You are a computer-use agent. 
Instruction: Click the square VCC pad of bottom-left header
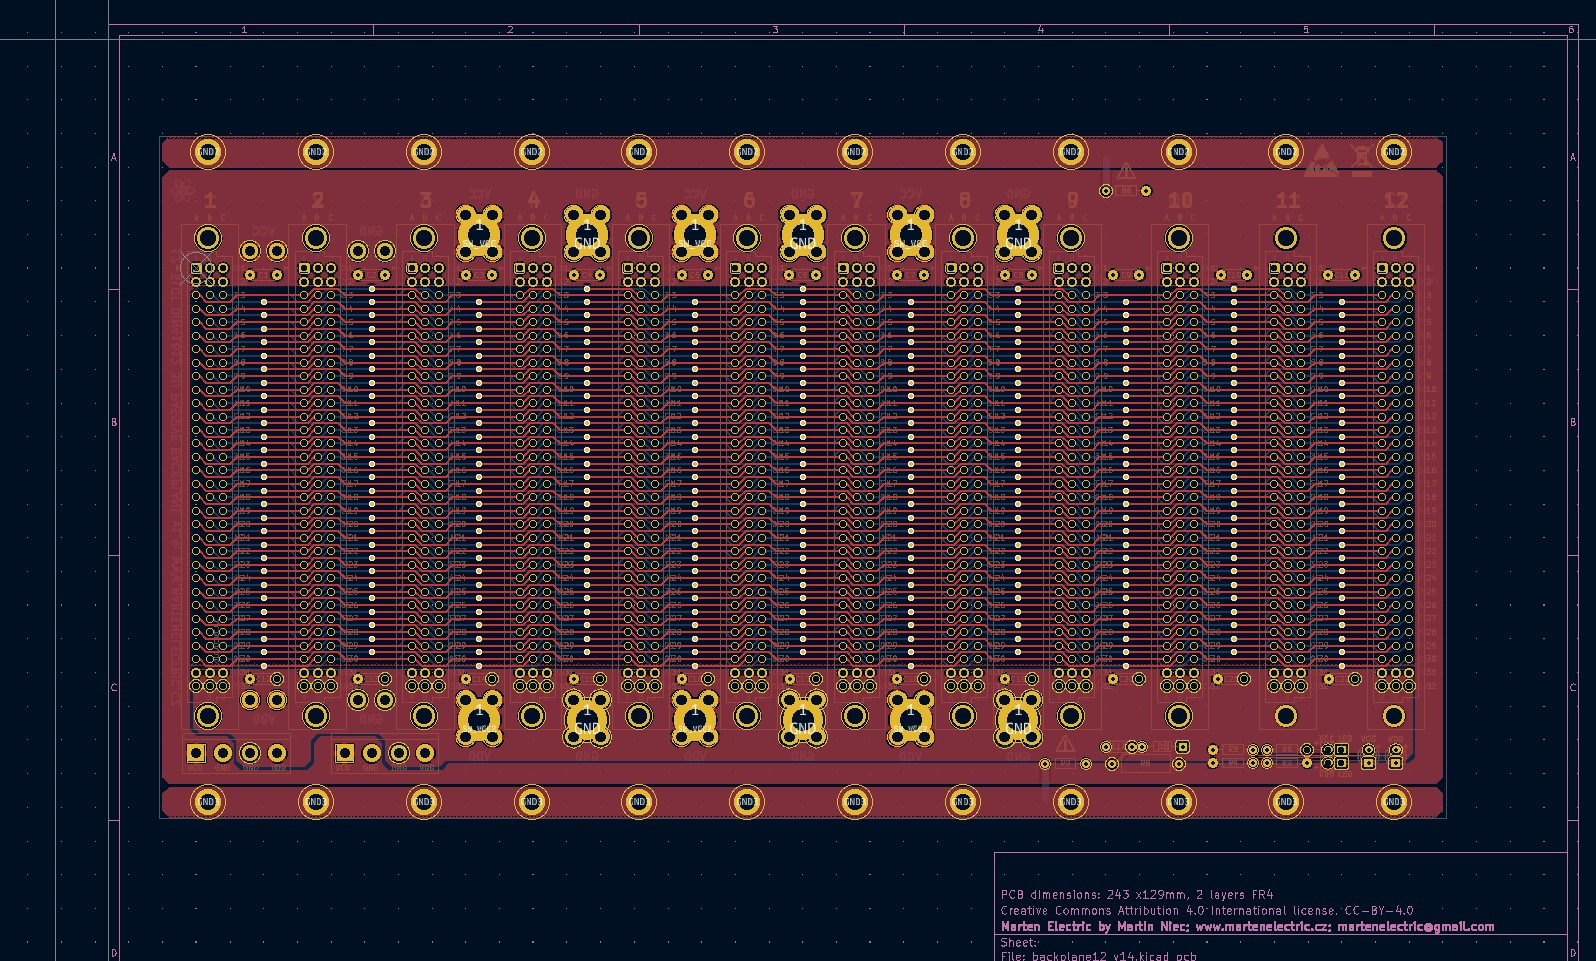tap(196, 752)
